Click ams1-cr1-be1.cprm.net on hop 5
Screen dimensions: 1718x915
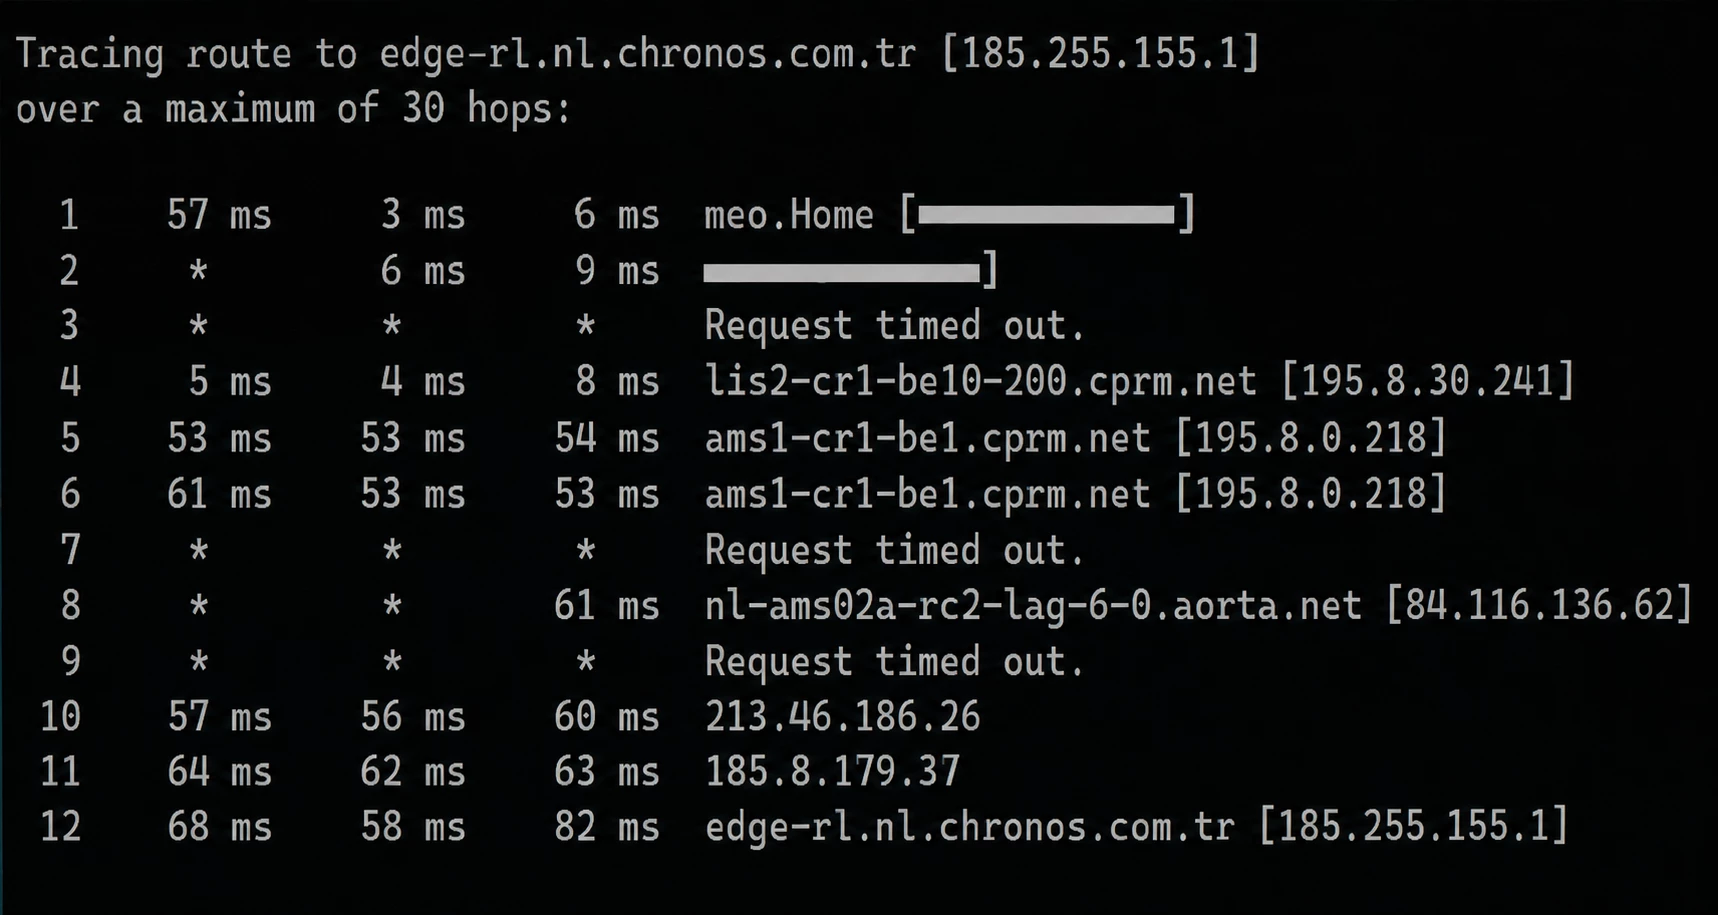(x=927, y=438)
